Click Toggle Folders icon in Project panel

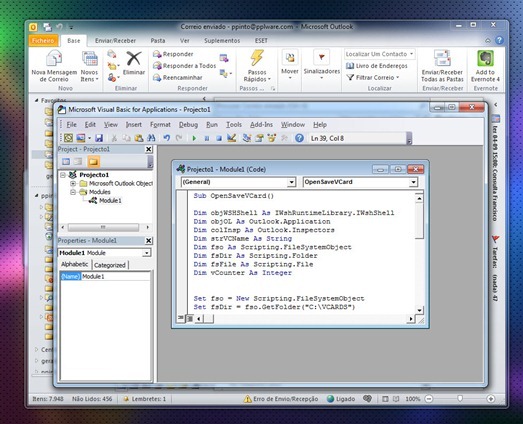pyautogui.click(x=93, y=162)
